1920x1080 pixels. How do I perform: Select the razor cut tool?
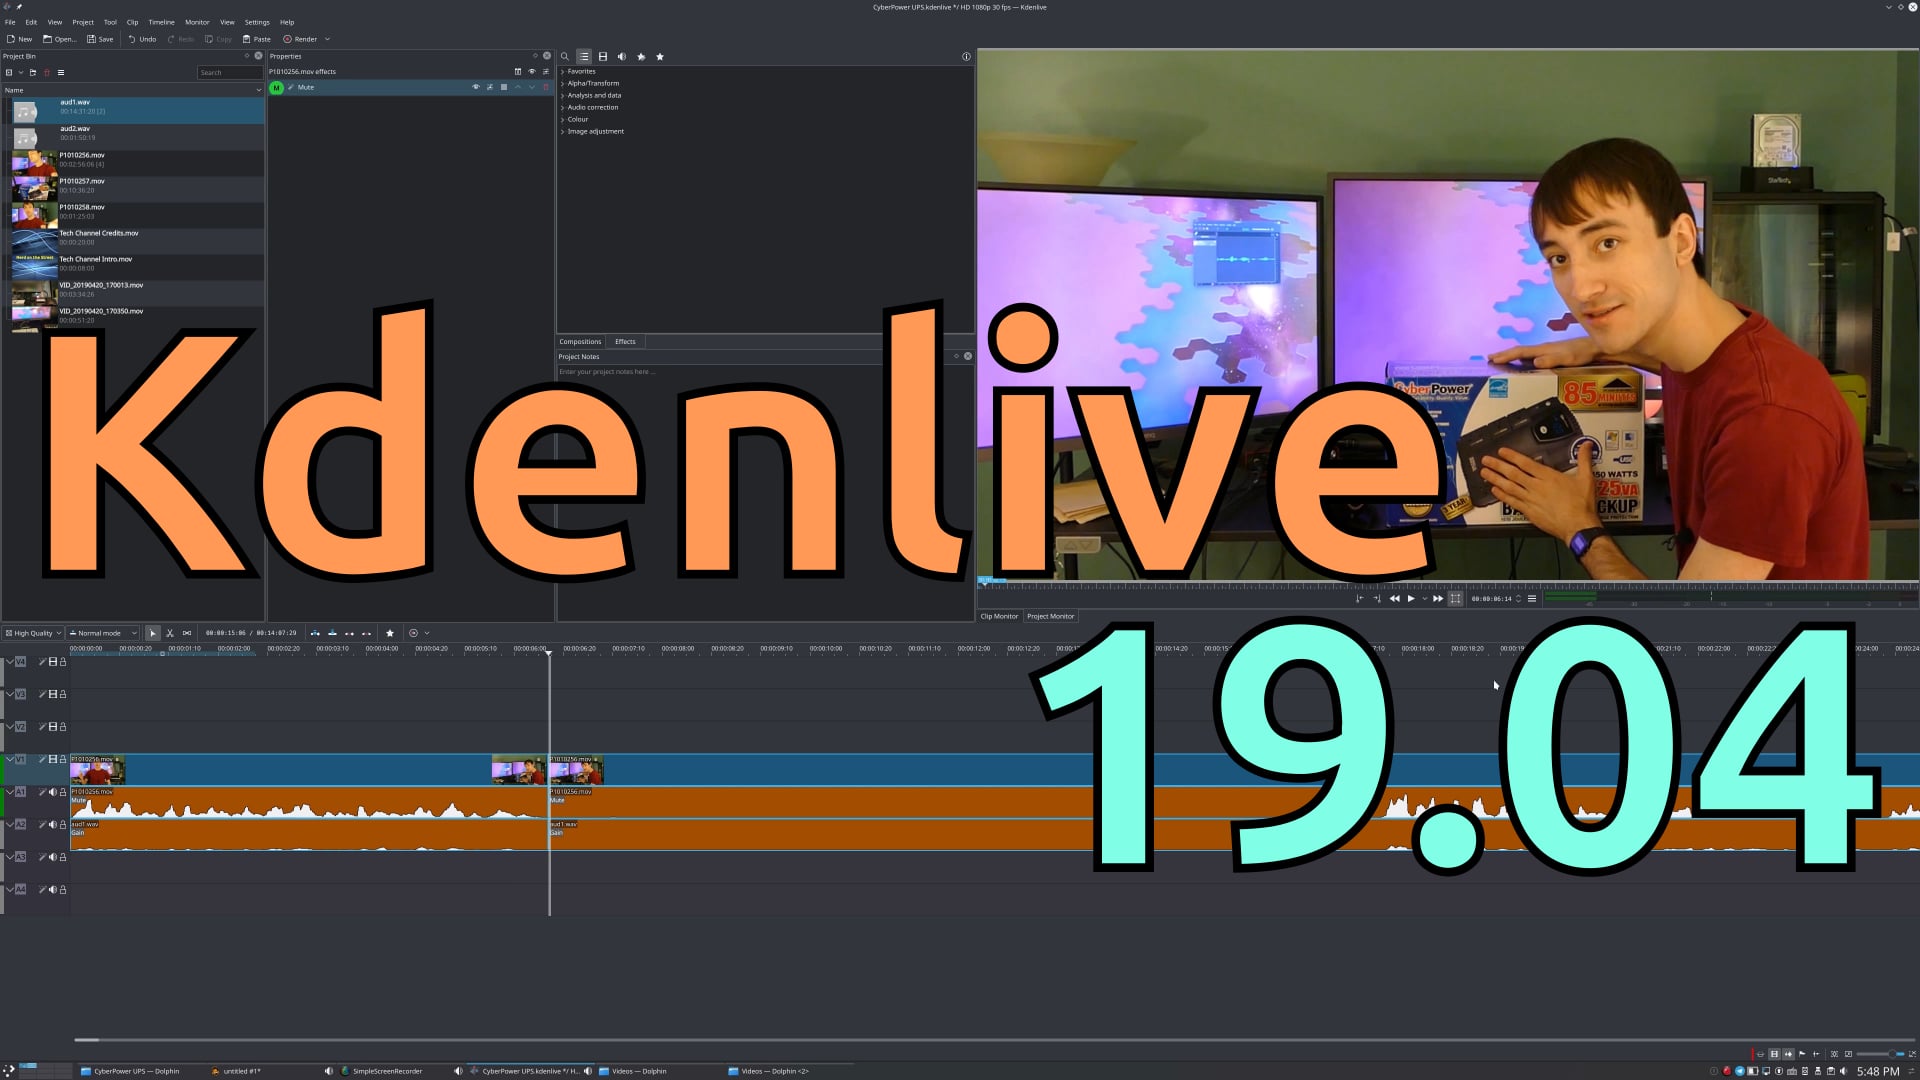(170, 633)
